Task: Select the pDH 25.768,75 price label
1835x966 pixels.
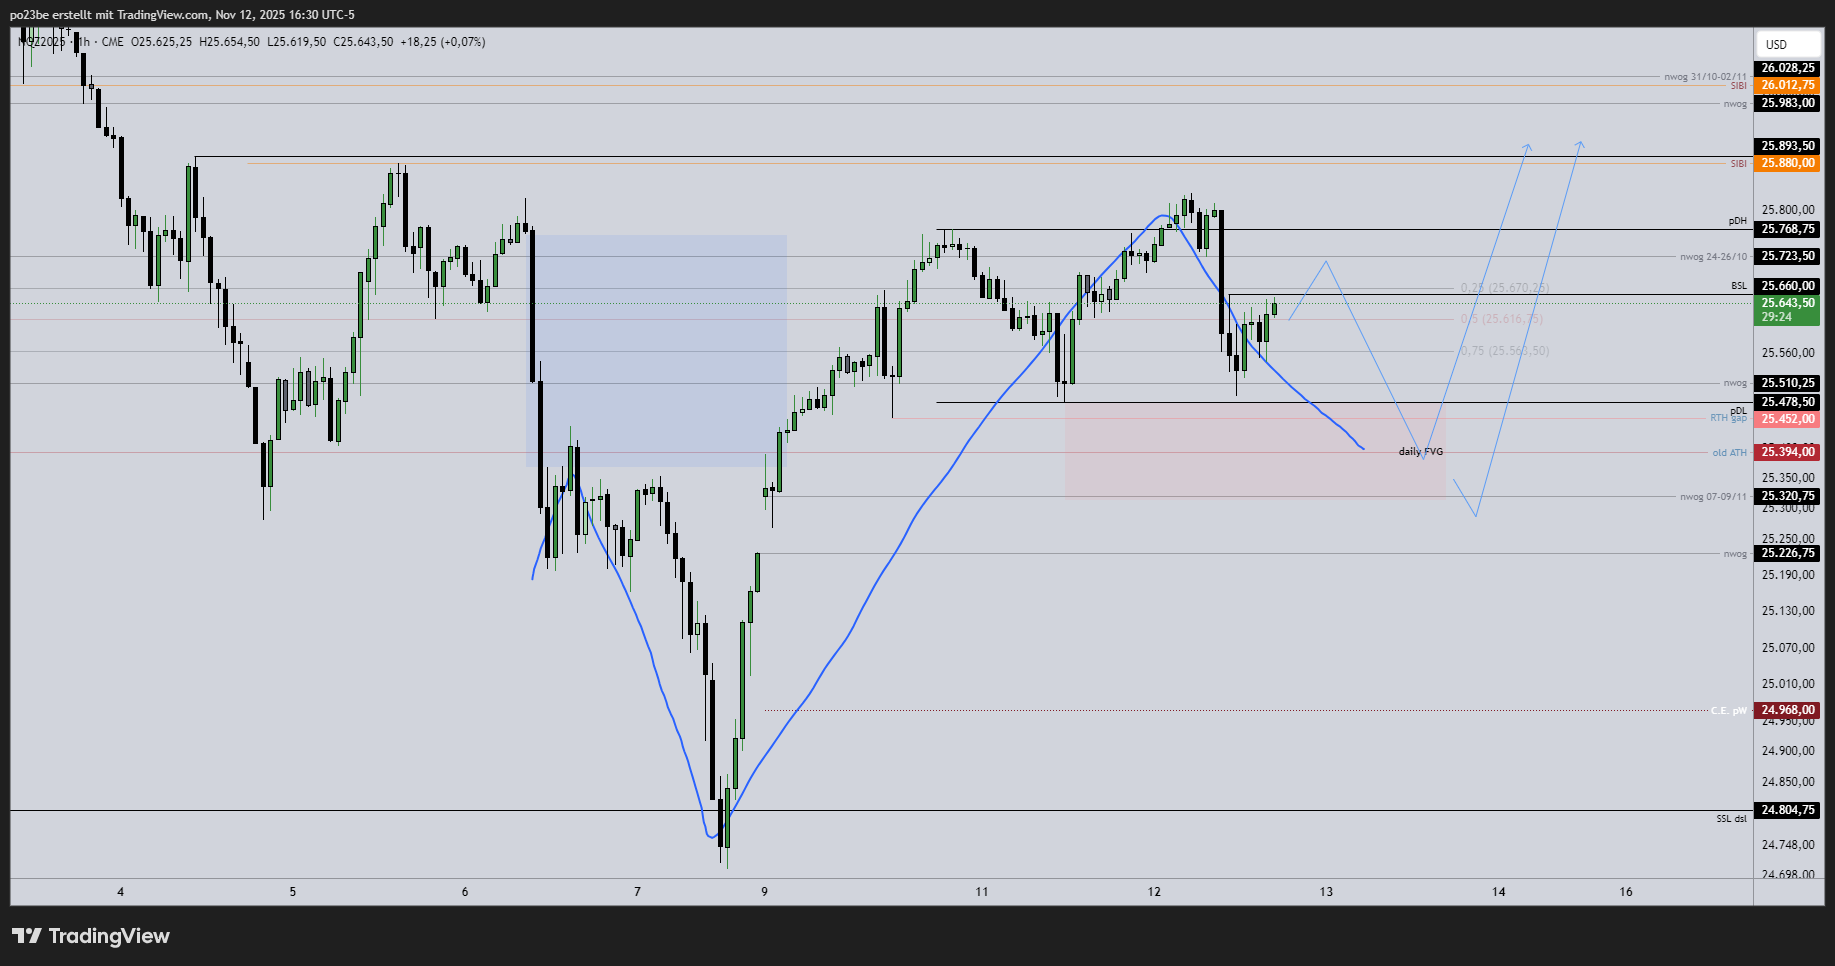Action: (x=1787, y=229)
